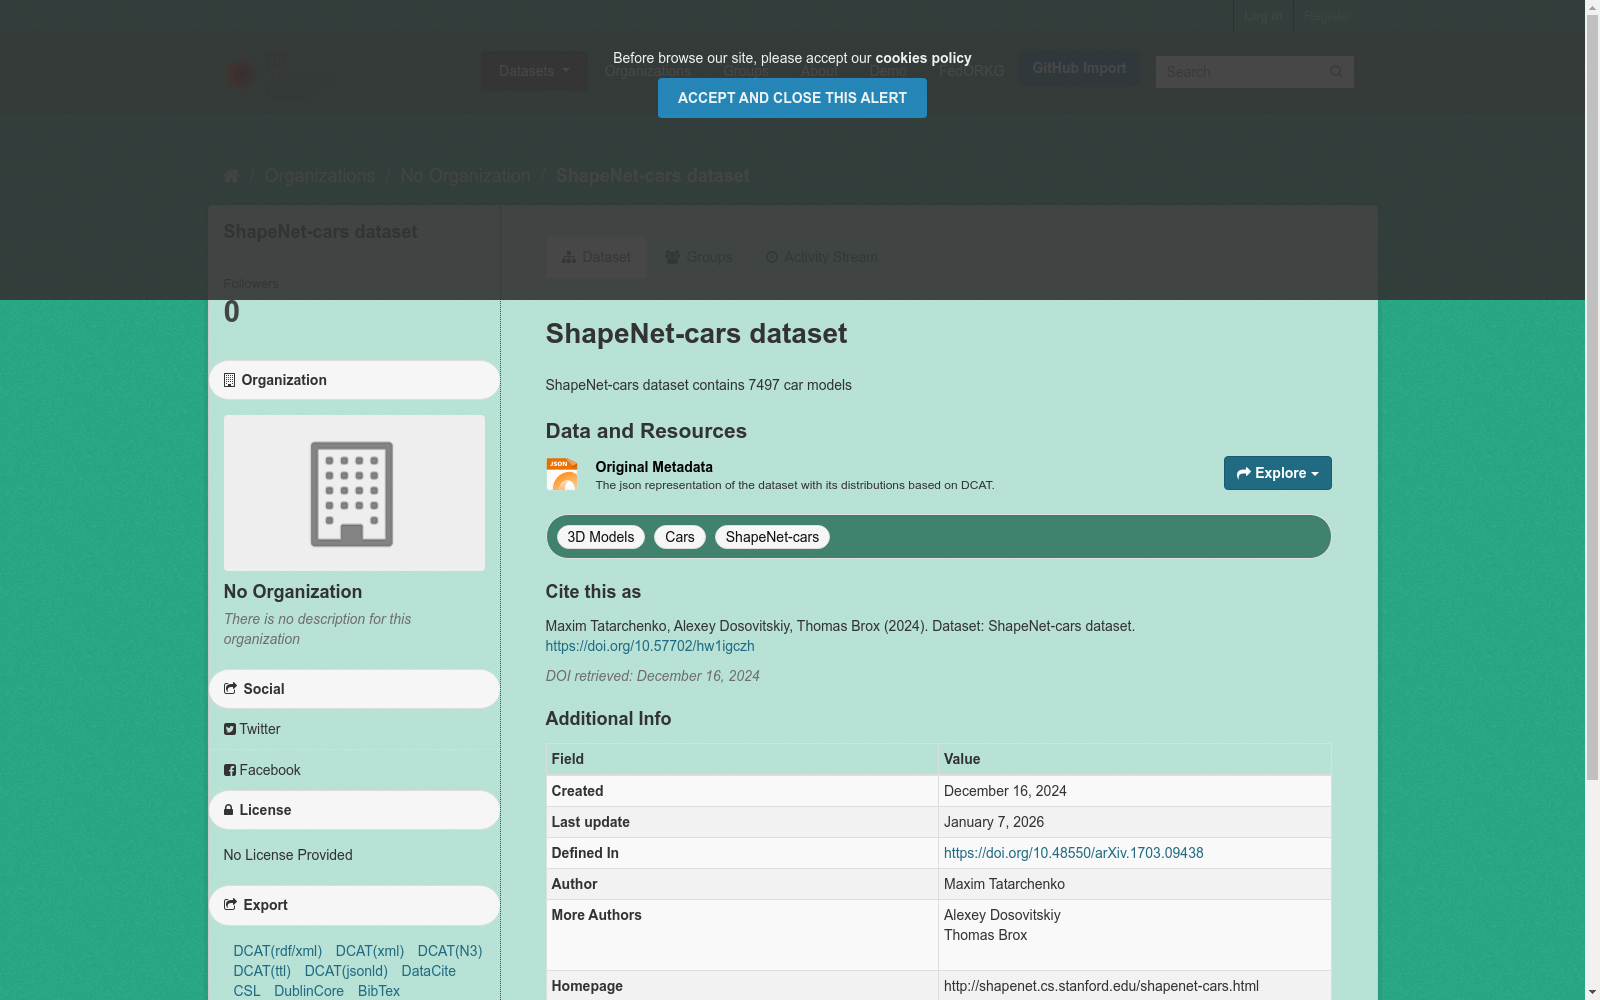This screenshot has width=1600, height=1000.
Task: Click the scrollbar down arrow
Action: pos(1592,992)
